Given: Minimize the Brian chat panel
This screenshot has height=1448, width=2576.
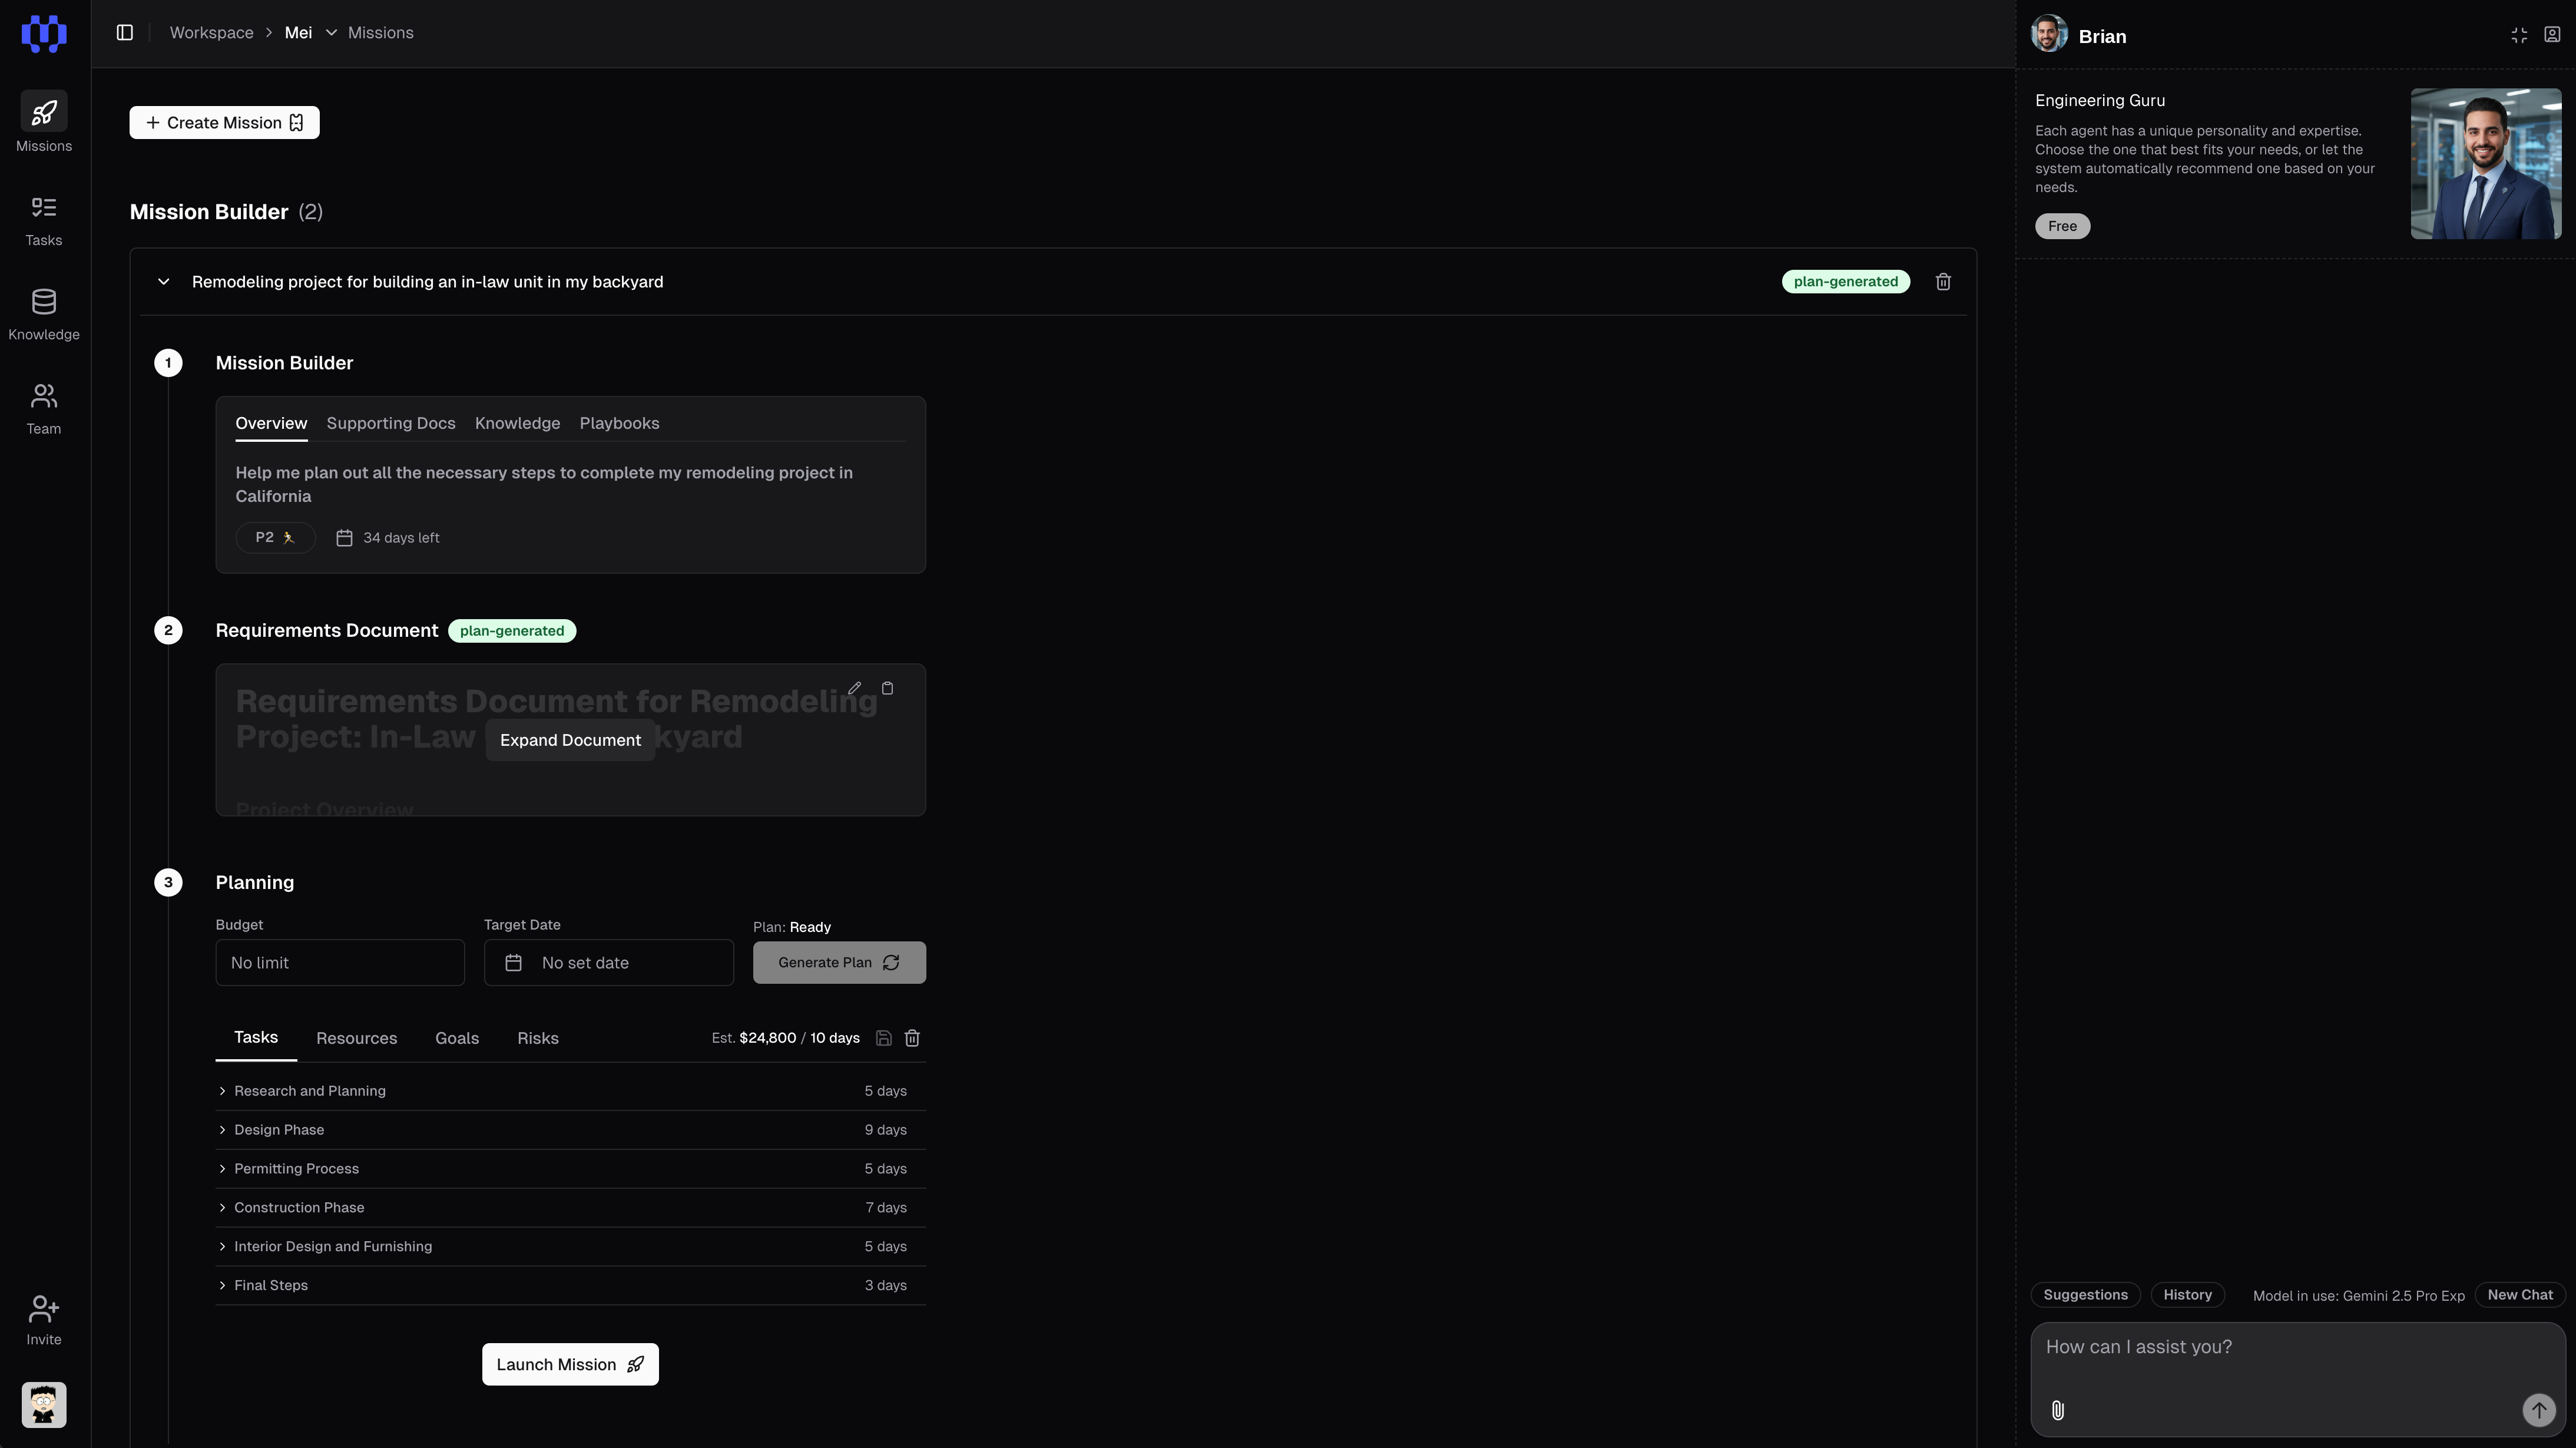Looking at the screenshot, I should click(2519, 36).
